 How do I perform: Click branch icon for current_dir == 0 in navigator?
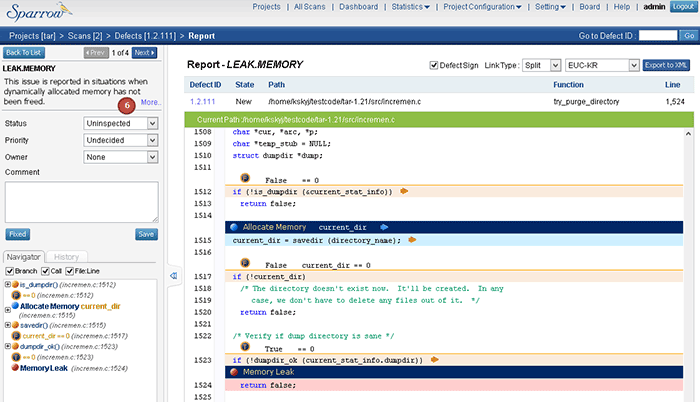click(x=16, y=336)
